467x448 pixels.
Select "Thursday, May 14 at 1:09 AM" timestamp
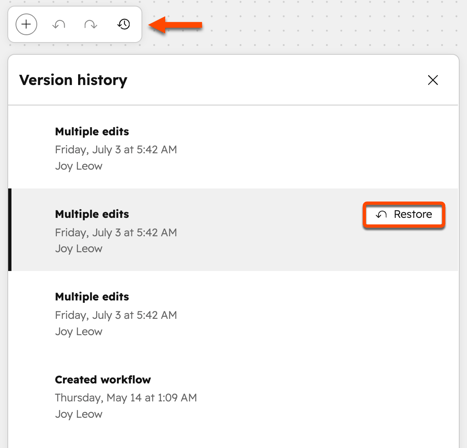126,398
